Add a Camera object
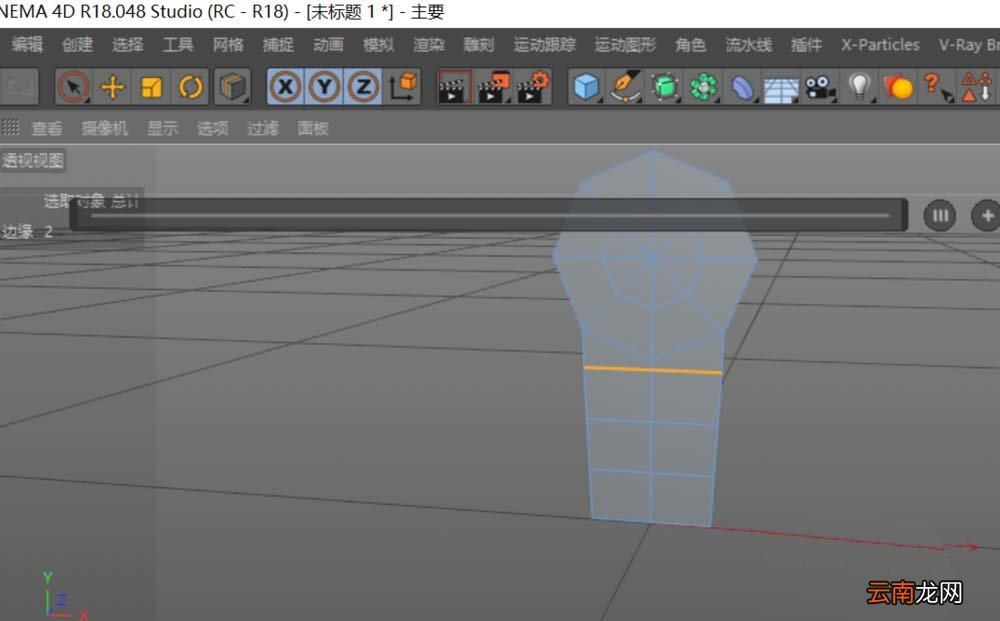This screenshot has width=1000, height=621. 820,87
